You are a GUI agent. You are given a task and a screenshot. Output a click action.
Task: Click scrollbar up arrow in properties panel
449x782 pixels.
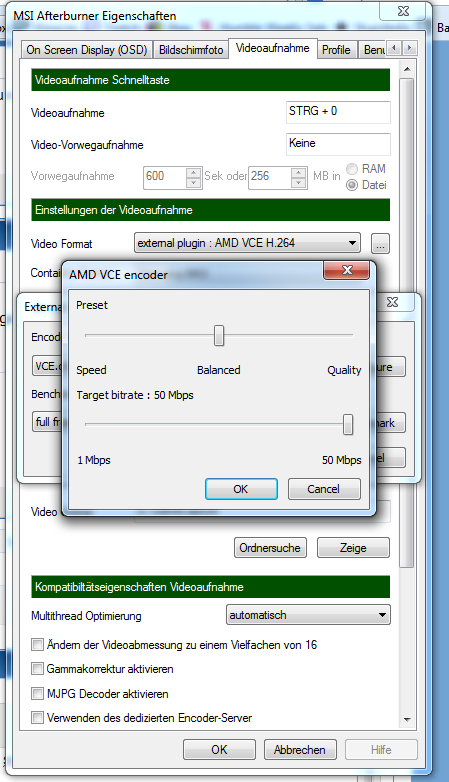pos(407,69)
